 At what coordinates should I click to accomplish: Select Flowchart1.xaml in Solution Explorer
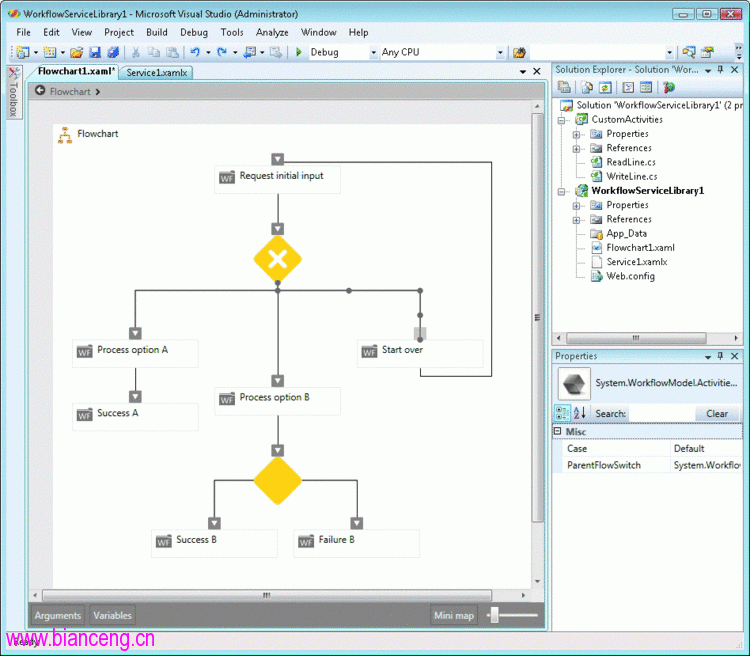point(640,248)
